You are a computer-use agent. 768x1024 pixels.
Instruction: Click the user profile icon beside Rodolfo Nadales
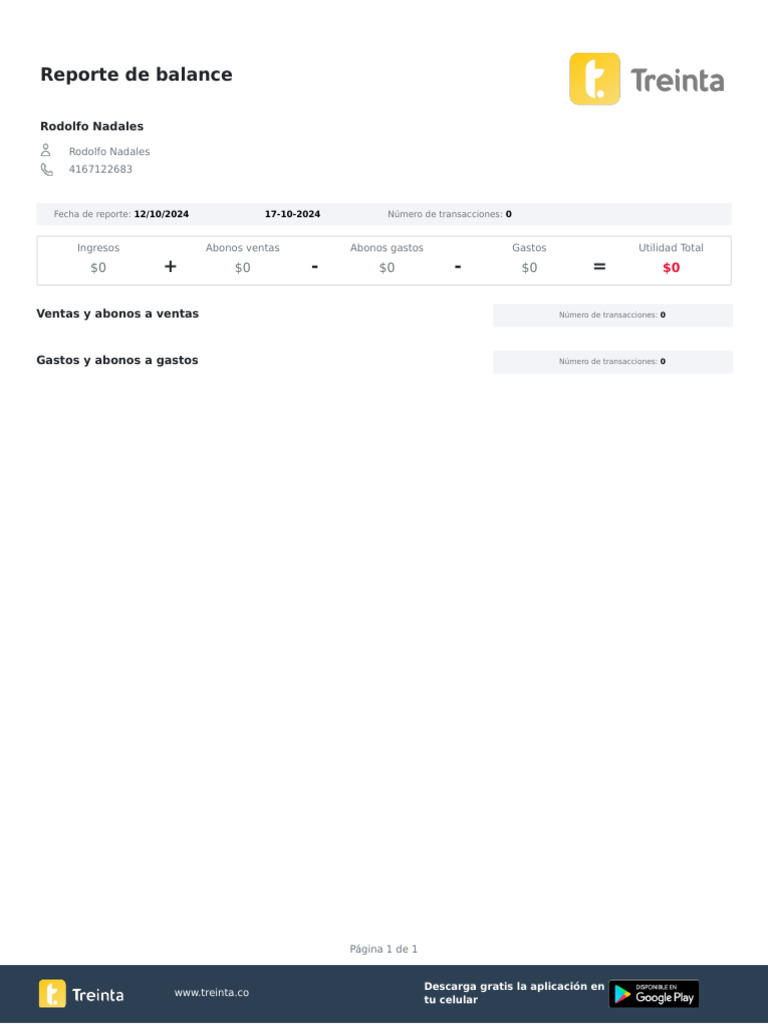coord(46,150)
